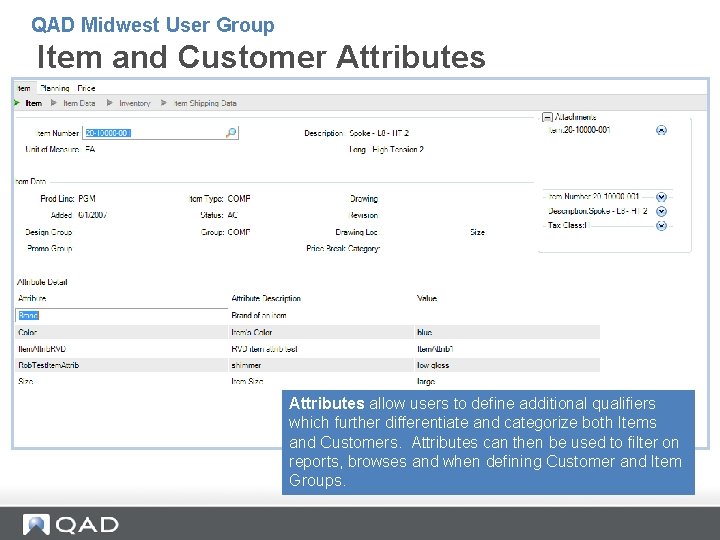
Task: Click the gray arrow before Item Data
Action: 54,103
